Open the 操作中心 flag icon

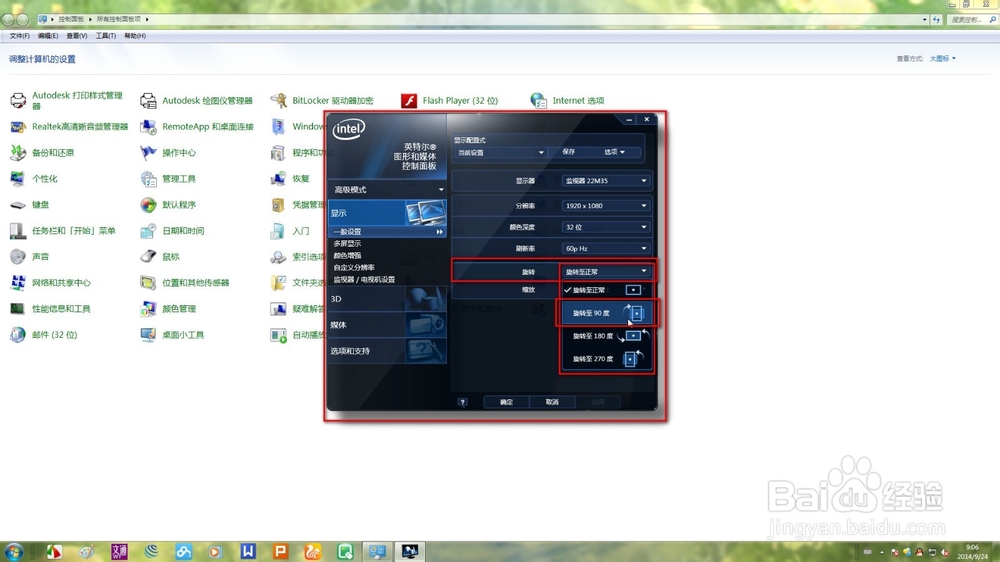(x=148, y=152)
